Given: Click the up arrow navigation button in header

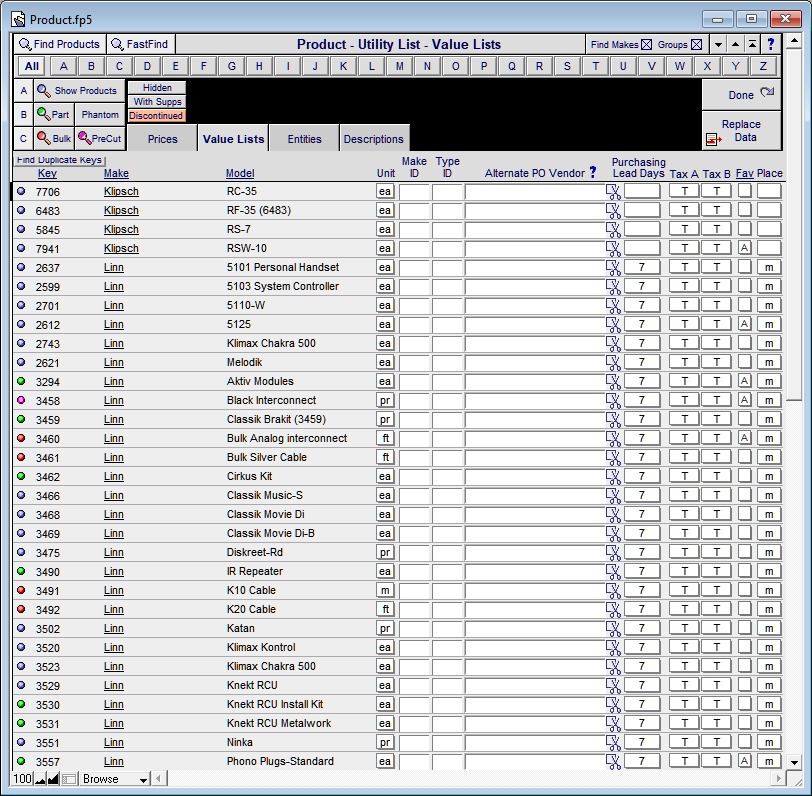Looking at the screenshot, I should (x=735, y=44).
